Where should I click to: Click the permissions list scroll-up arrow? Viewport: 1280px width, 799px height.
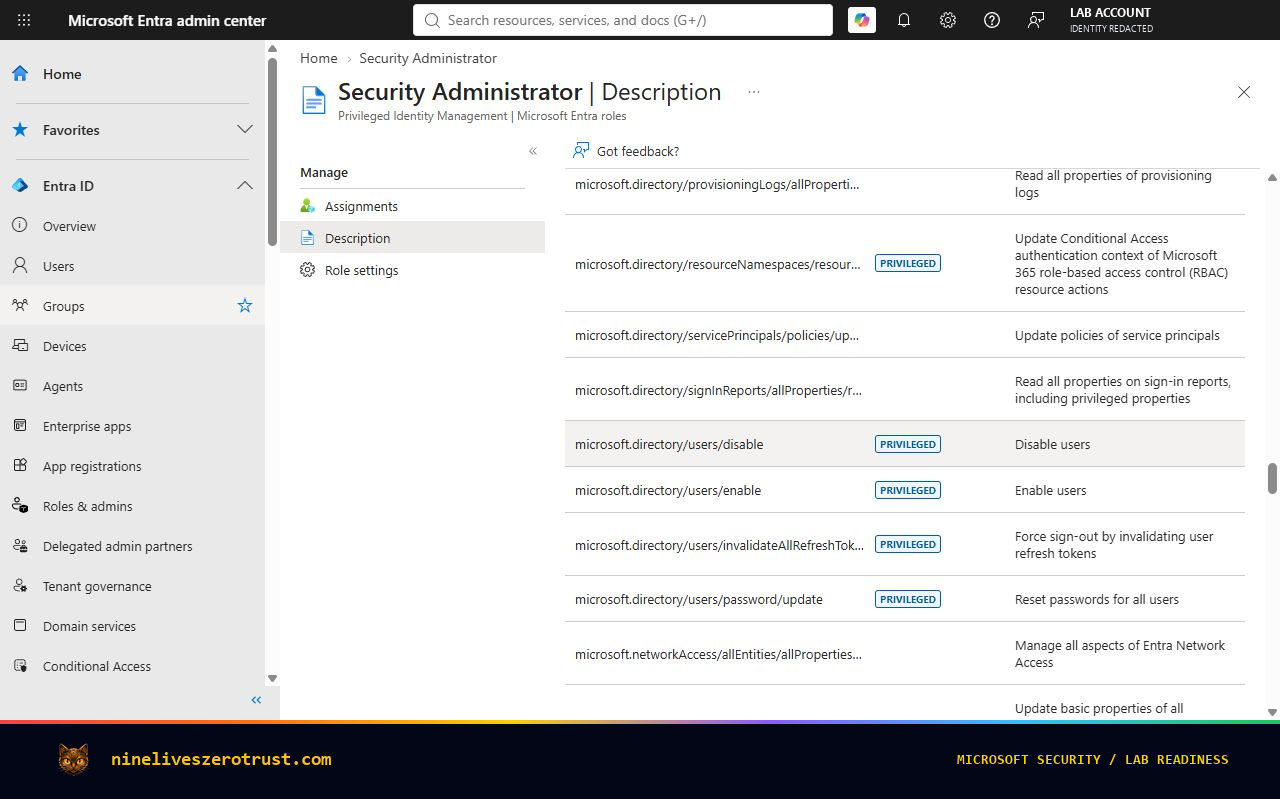[x=1272, y=178]
